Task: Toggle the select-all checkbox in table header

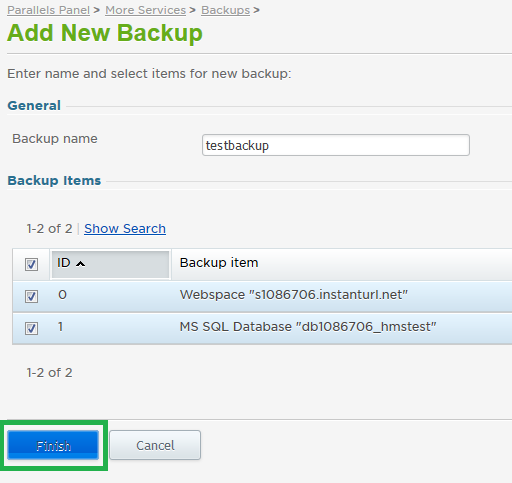Action: (x=31, y=264)
